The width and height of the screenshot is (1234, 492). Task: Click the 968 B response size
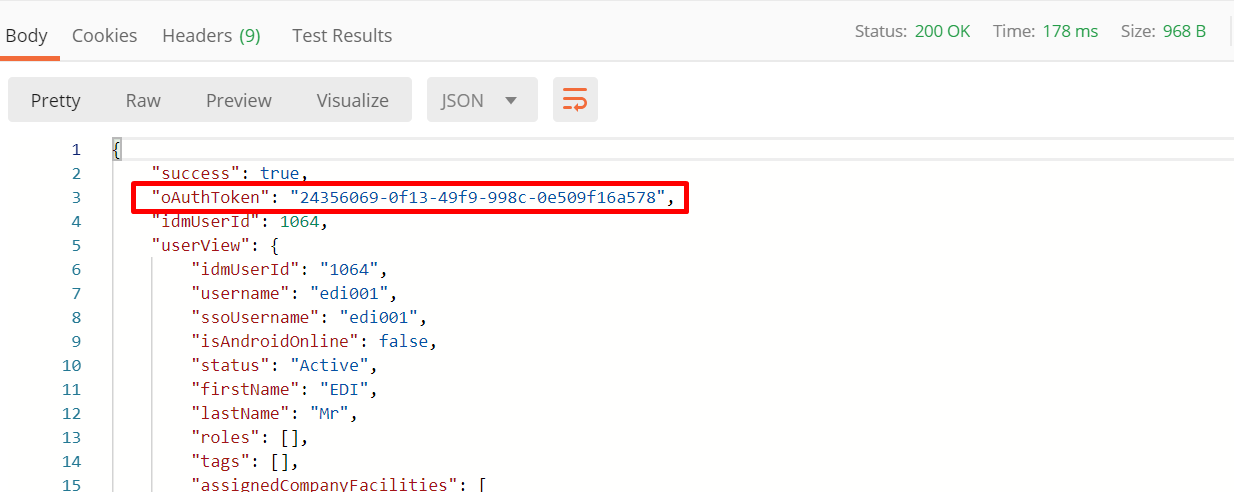1184,31
